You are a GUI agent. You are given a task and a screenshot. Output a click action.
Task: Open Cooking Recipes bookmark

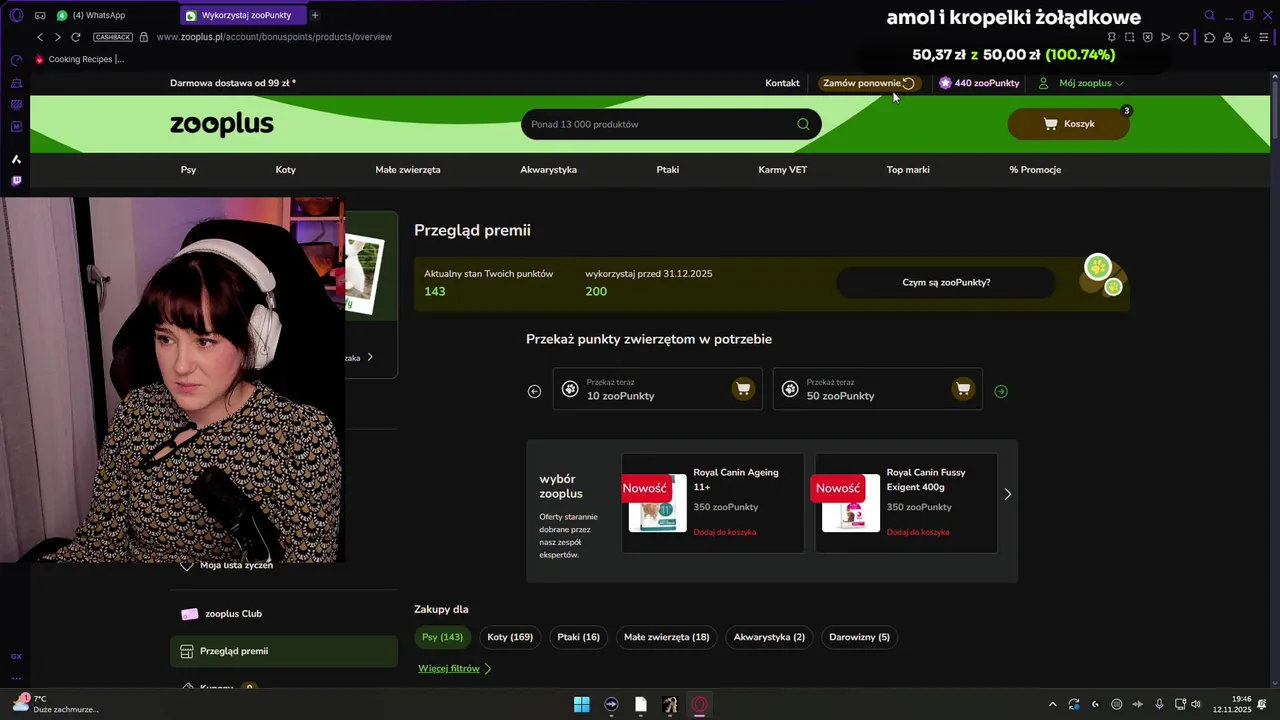click(80, 59)
